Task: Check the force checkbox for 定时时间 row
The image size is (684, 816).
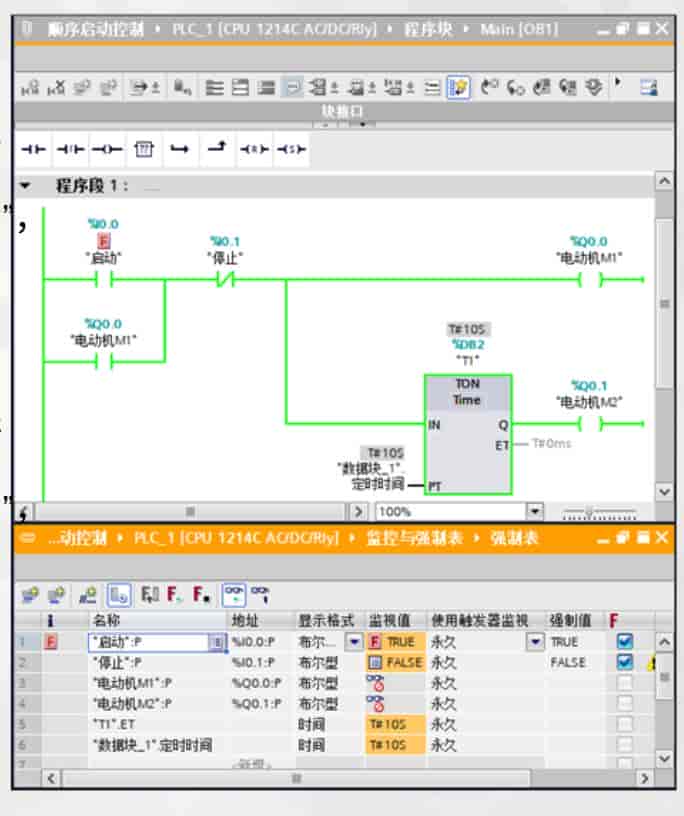Action: click(x=625, y=745)
